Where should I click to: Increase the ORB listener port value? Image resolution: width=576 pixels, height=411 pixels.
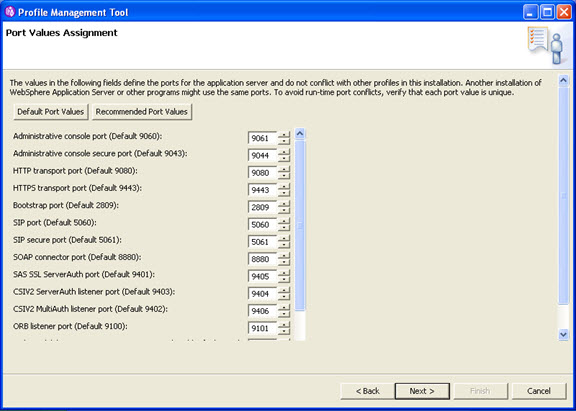click(x=284, y=325)
